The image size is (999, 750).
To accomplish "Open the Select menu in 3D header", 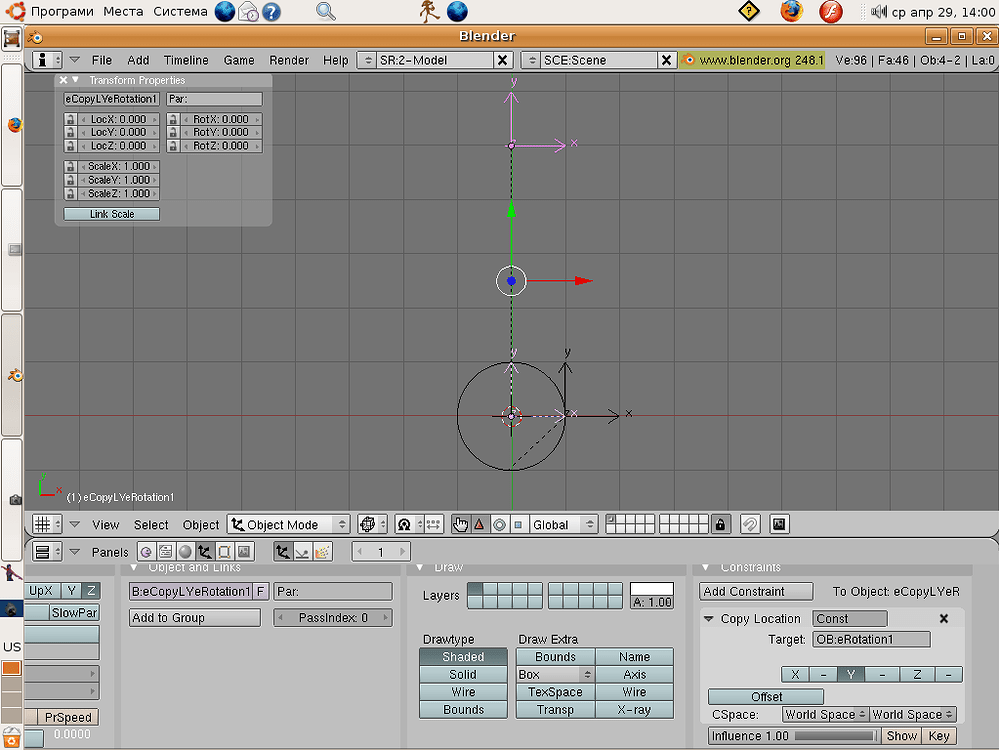I will [x=151, y=524].
